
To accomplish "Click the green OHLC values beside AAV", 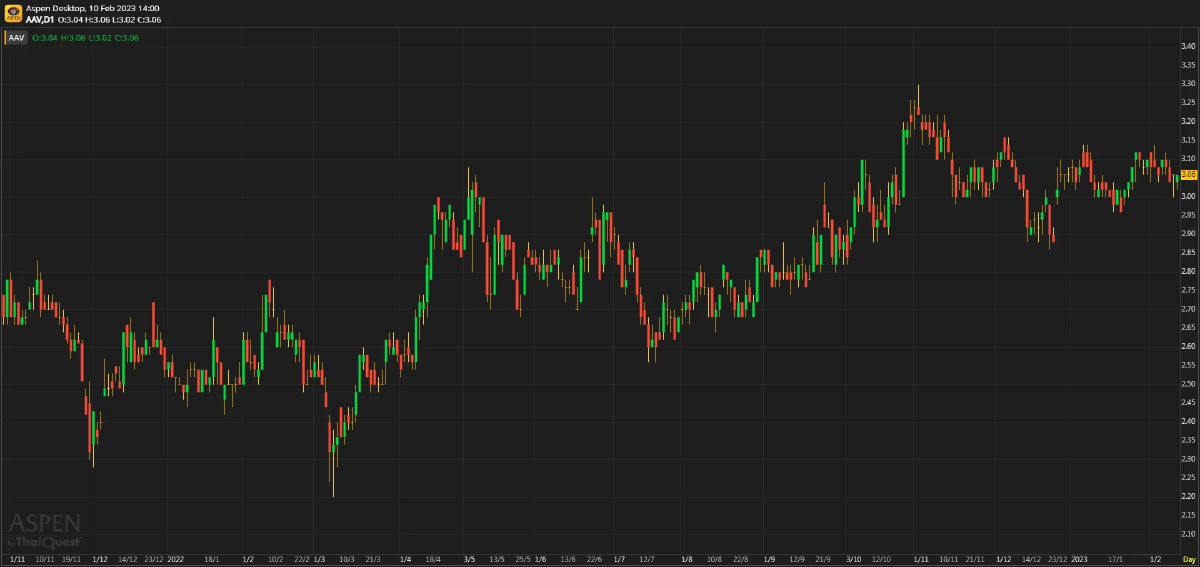I will tap(85, 38).
